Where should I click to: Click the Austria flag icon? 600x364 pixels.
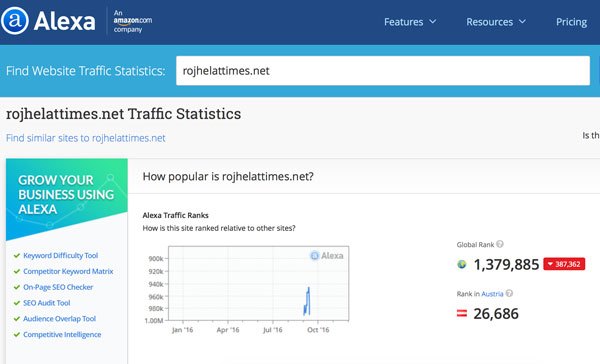pos(462,313)
